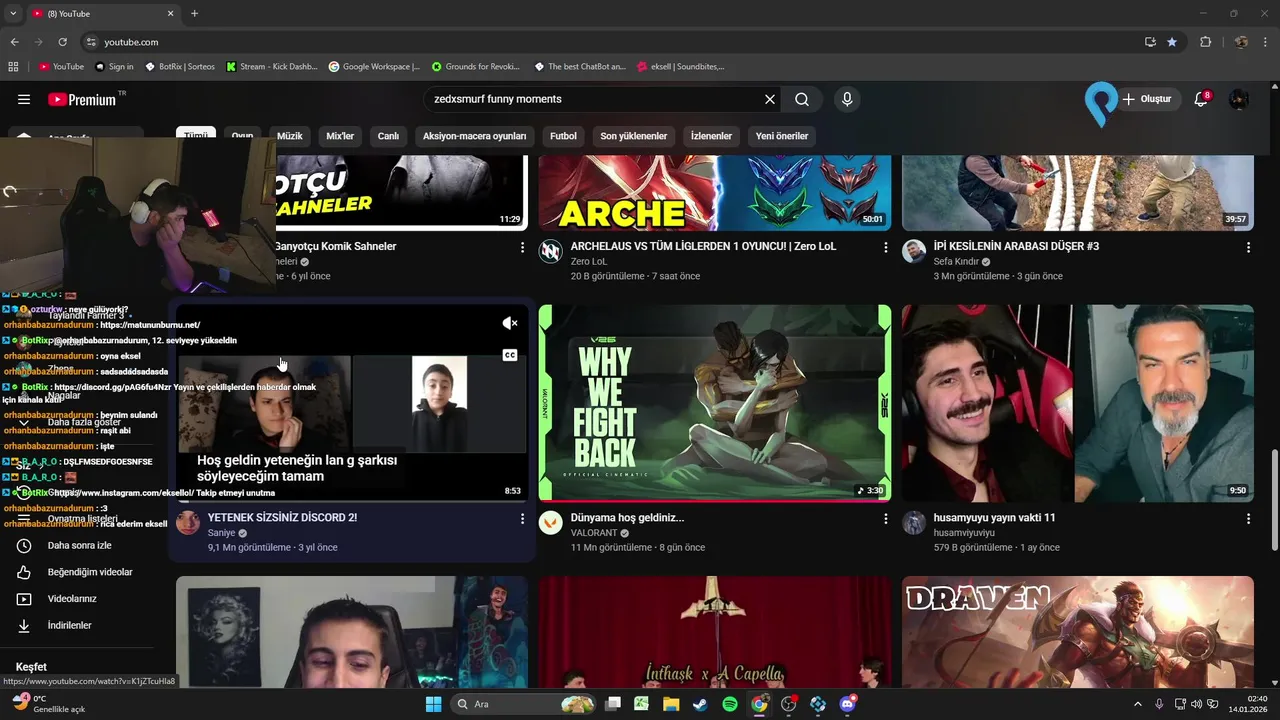This screenshot has height=720, width=1280.
Task: Go back in Chrome
Action: click(14, 42)
